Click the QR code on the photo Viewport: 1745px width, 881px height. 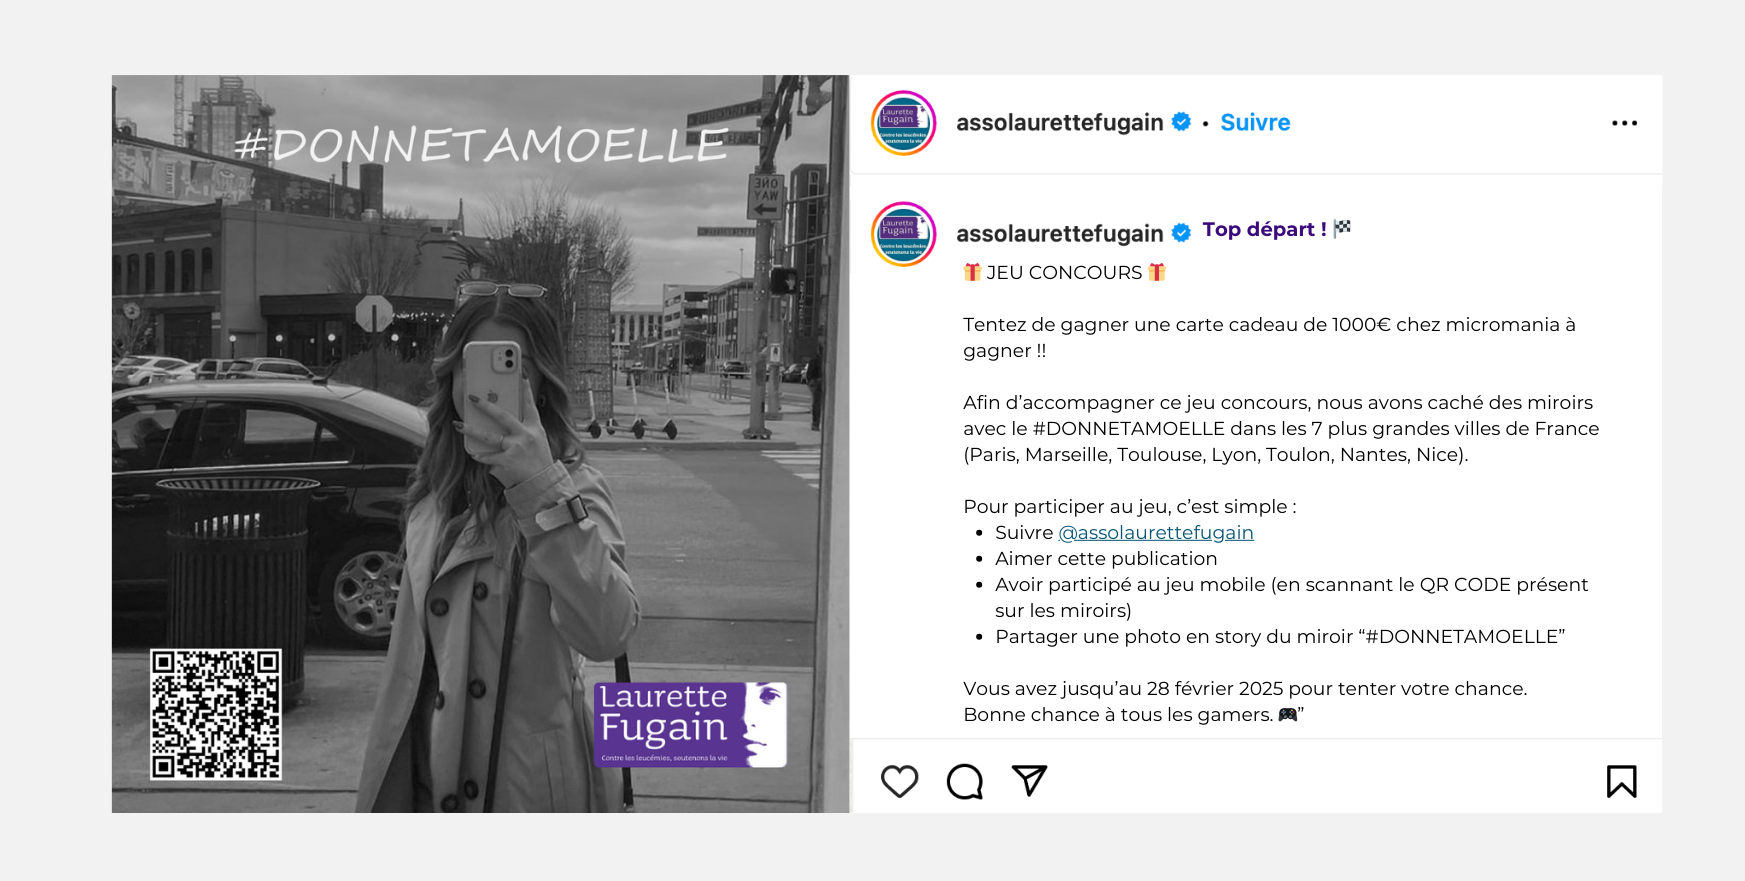point(216,714)
